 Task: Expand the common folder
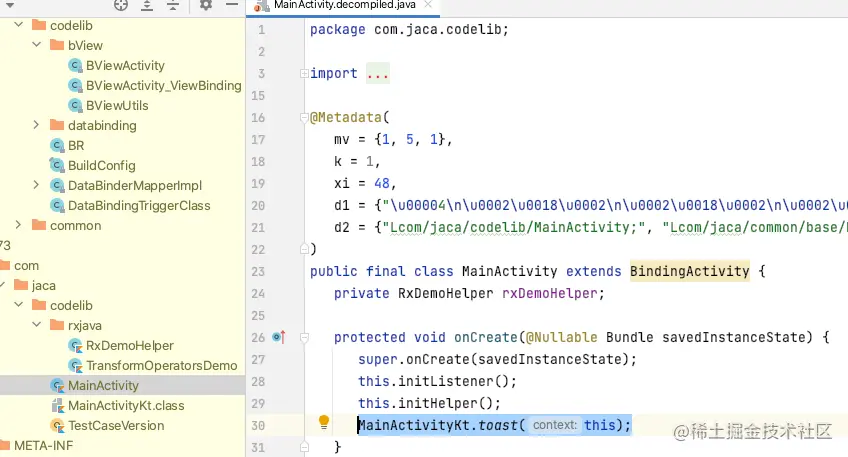click(x=18, y=225)
